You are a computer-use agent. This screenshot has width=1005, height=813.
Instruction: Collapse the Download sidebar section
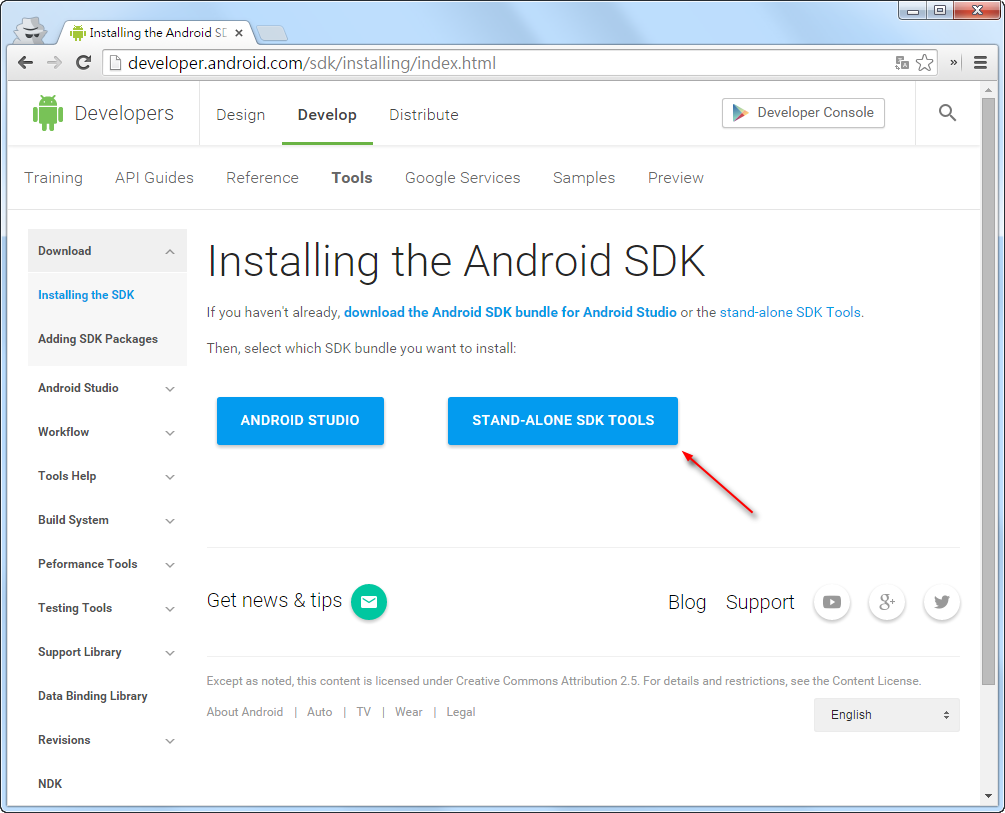click(x=170, y=251)
